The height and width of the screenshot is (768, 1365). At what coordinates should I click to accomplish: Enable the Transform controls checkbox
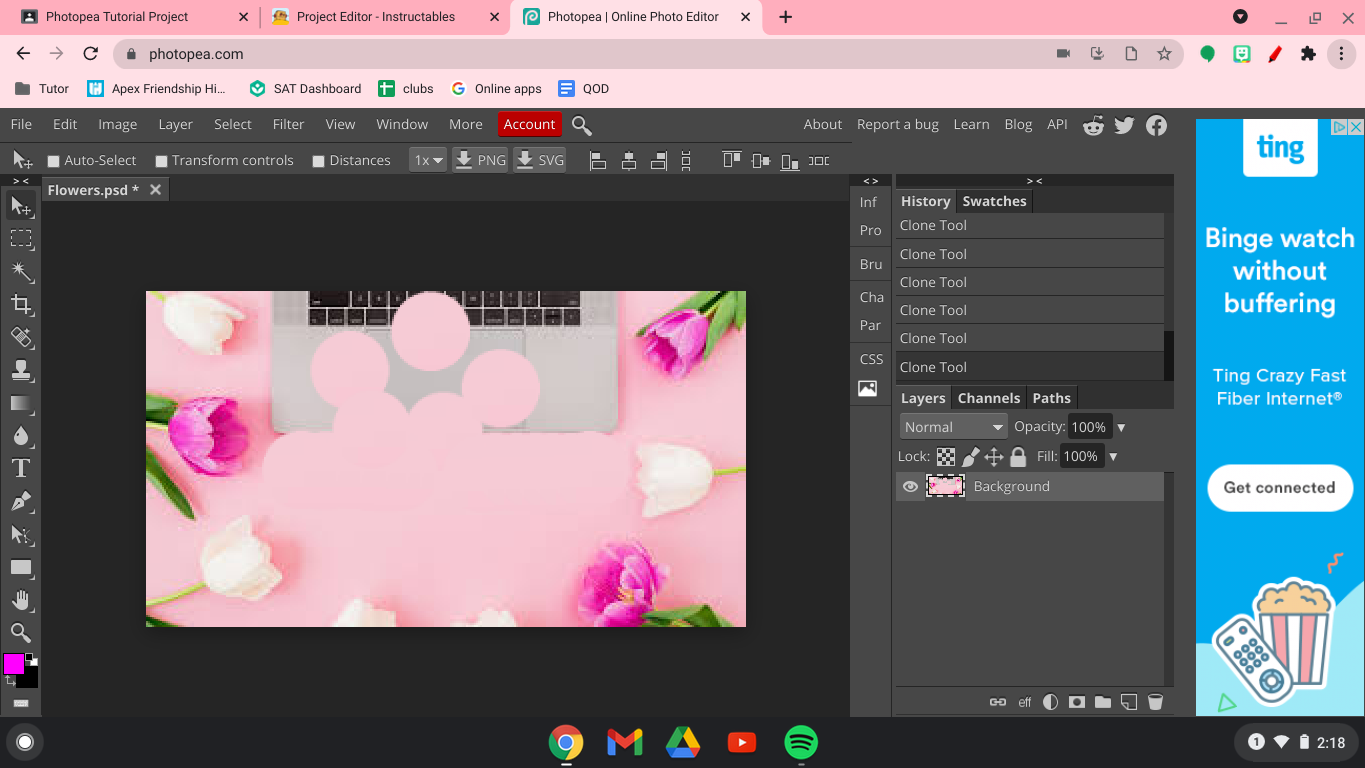[161, 161]
